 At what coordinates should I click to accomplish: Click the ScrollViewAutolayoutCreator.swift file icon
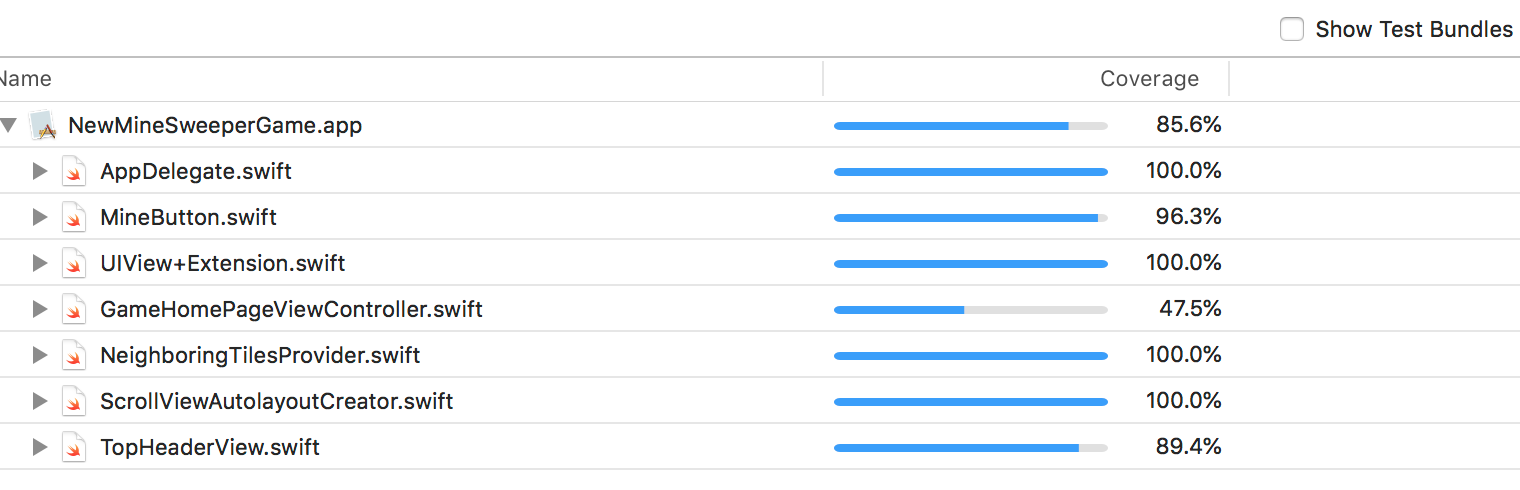click(74, 402)
